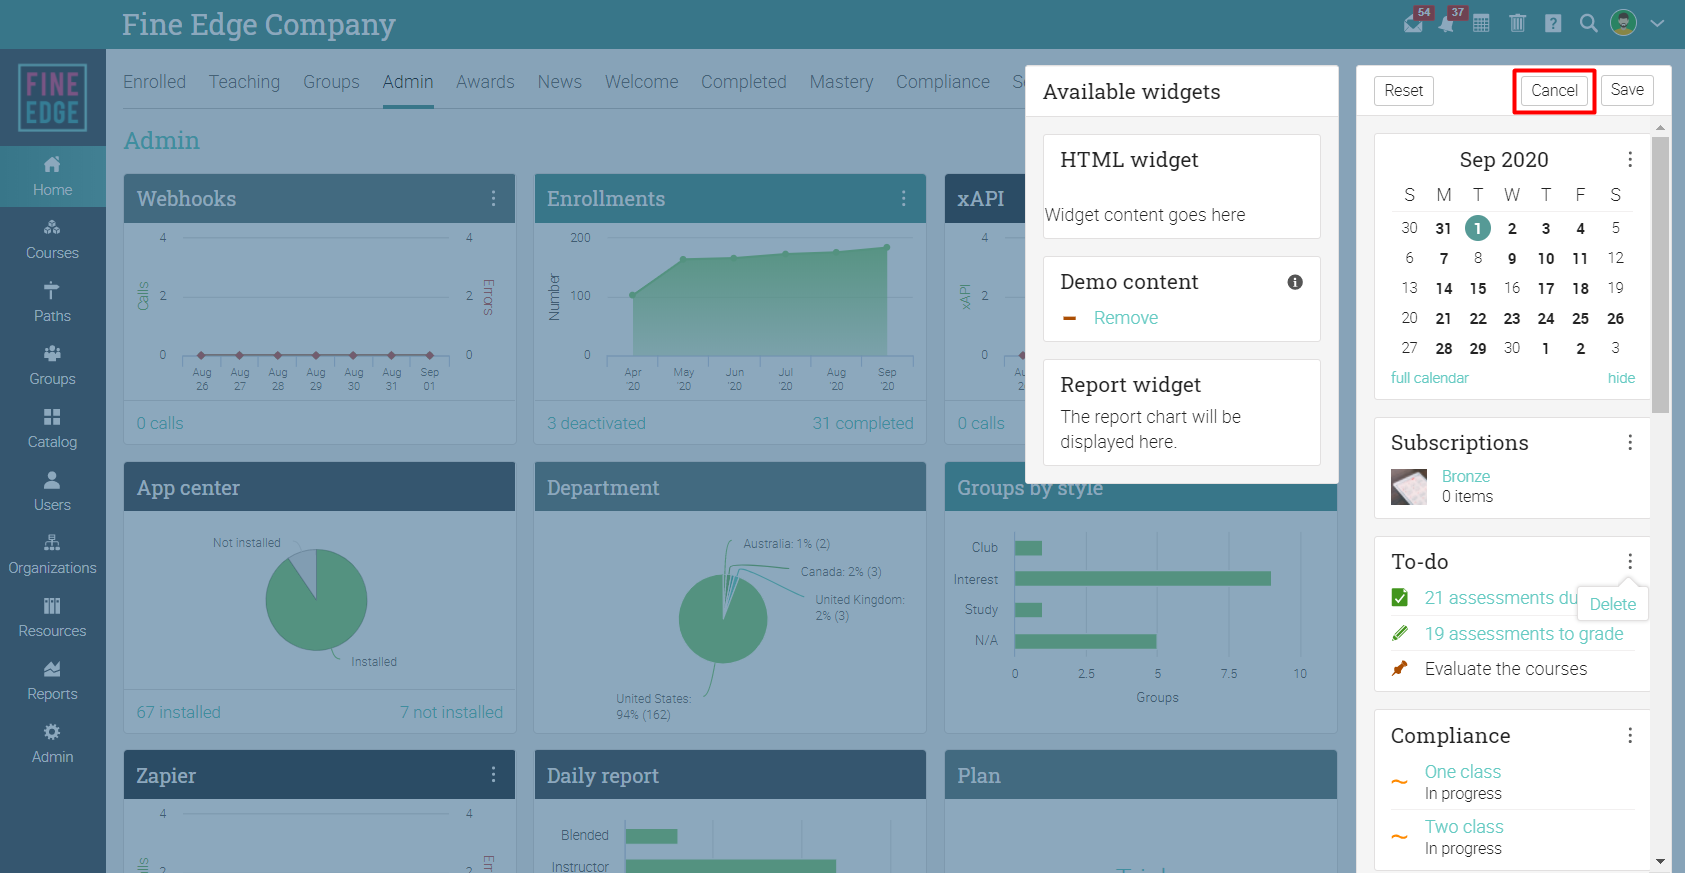The image size is (1685, 873).
Task: Expand the user avatar dropdown arrow
Action: [1657, 23]
